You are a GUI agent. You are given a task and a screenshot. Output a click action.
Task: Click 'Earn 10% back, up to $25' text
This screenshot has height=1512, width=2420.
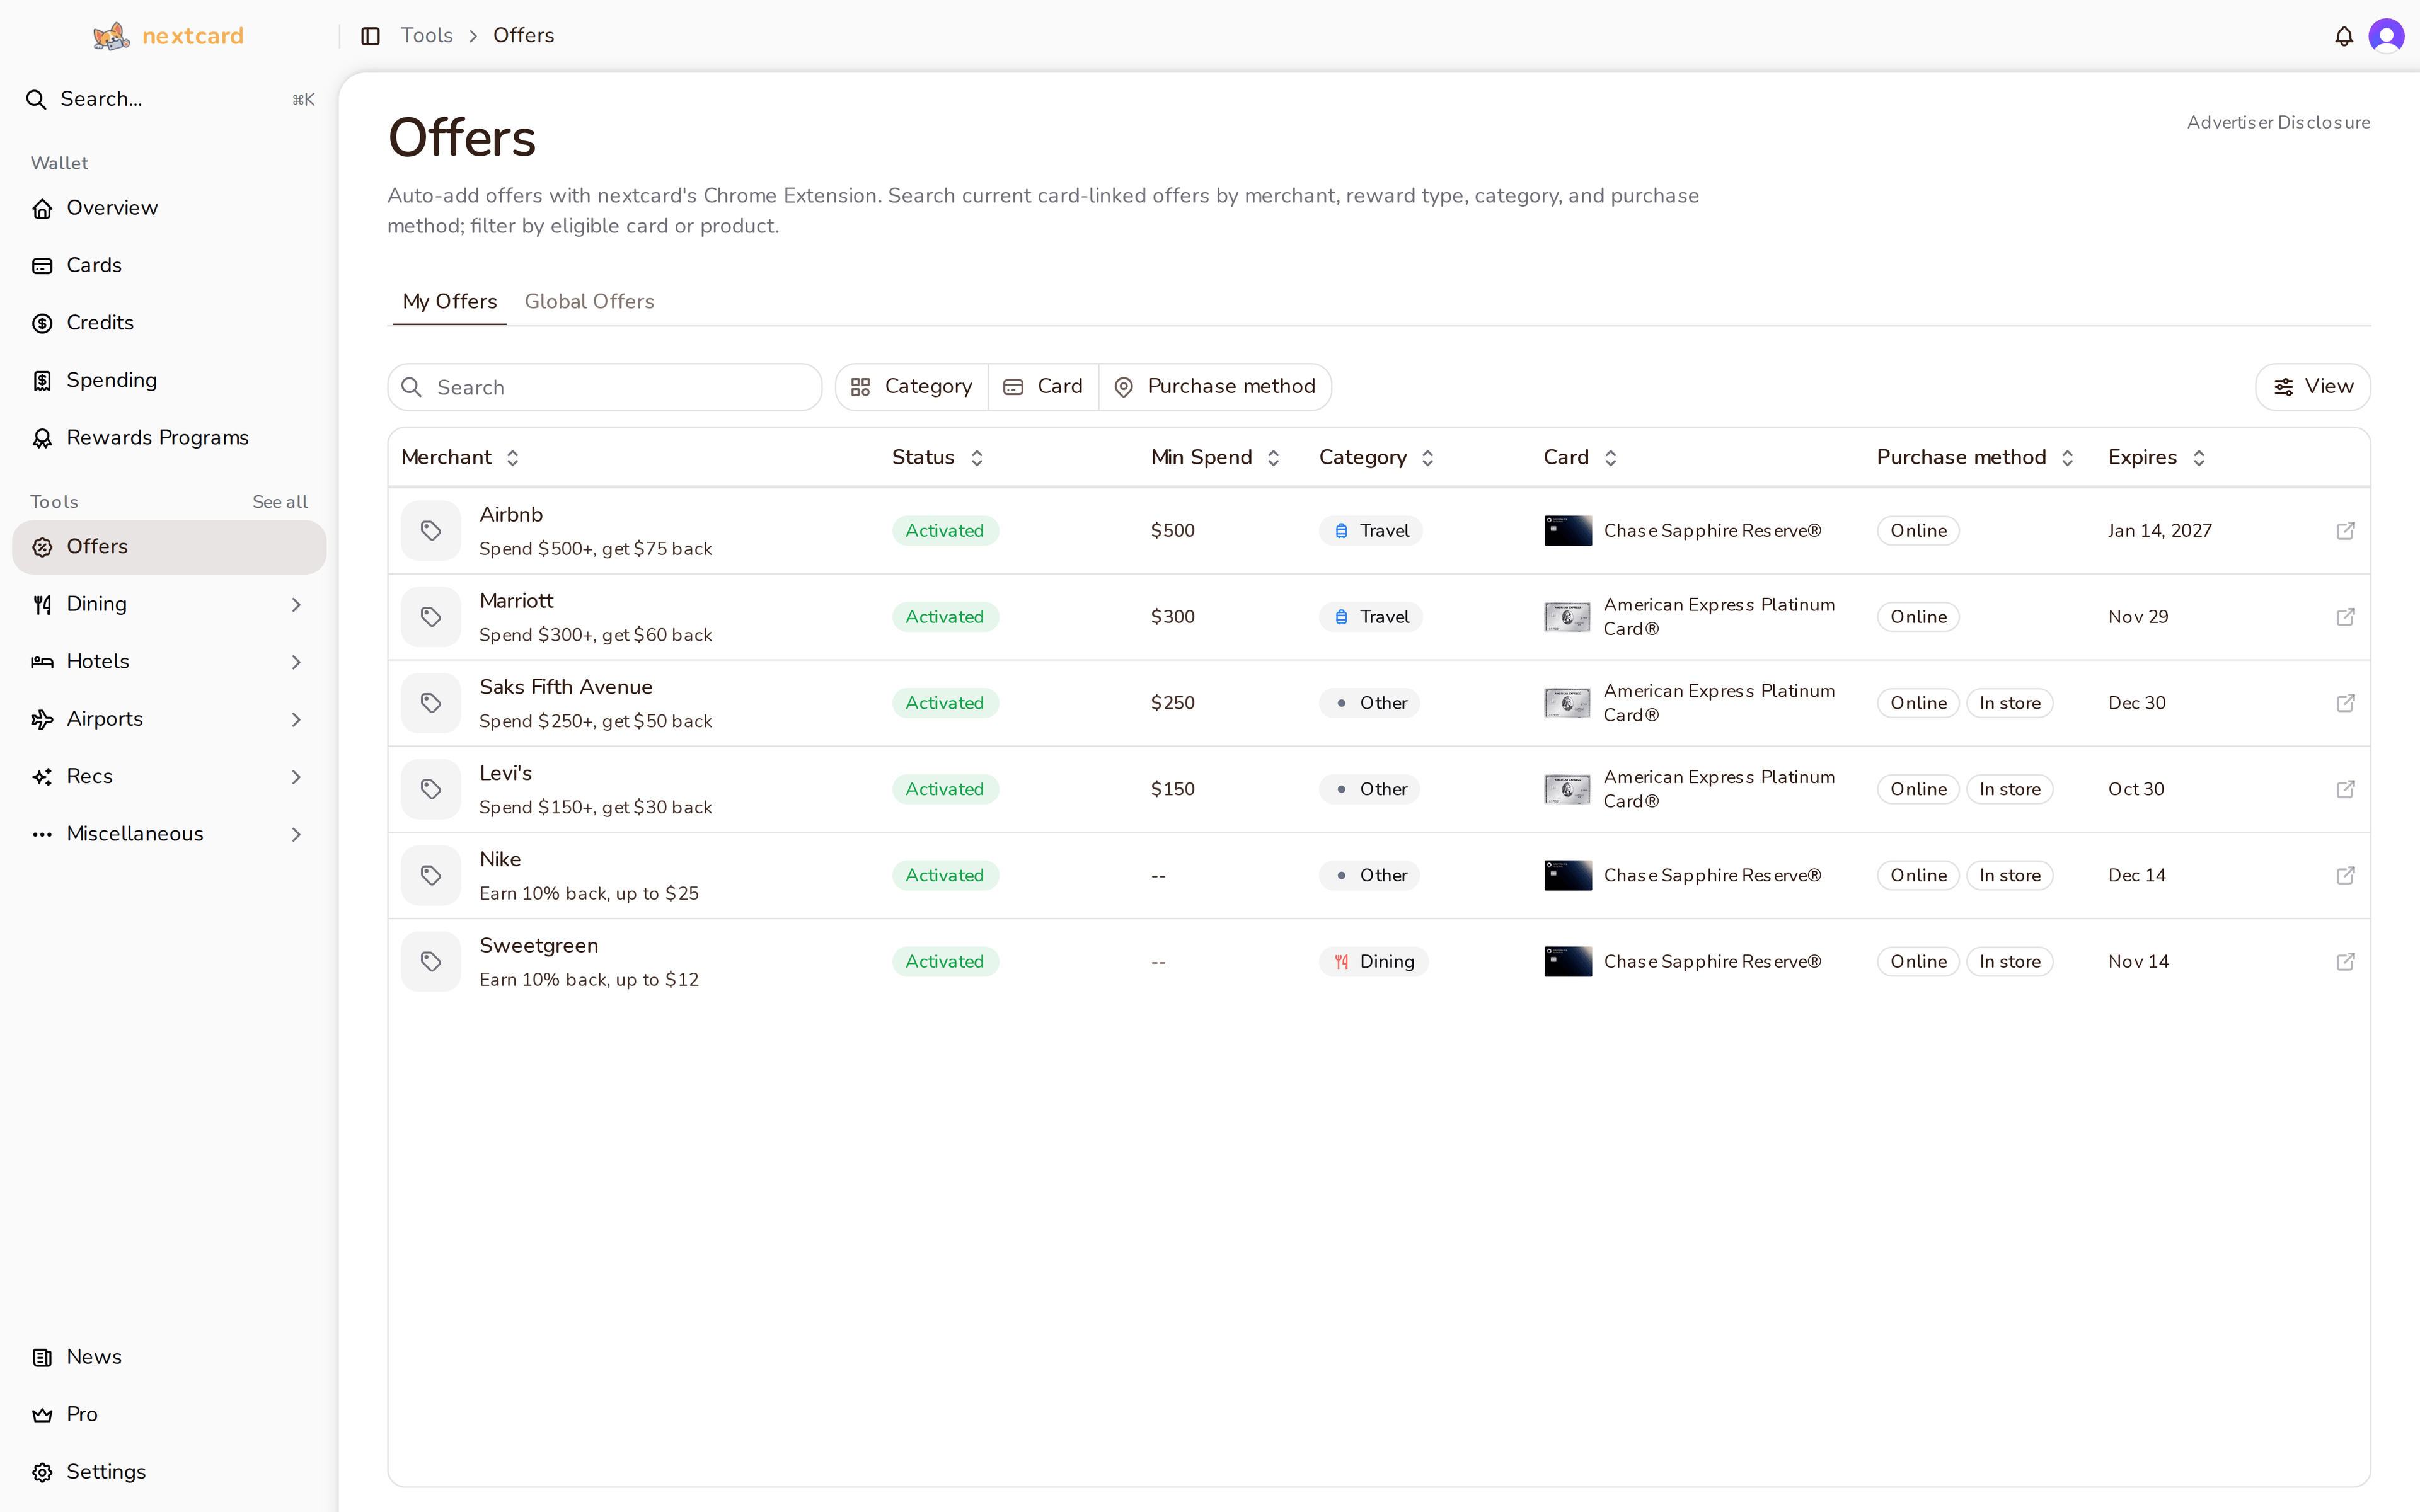click(589, 893)
